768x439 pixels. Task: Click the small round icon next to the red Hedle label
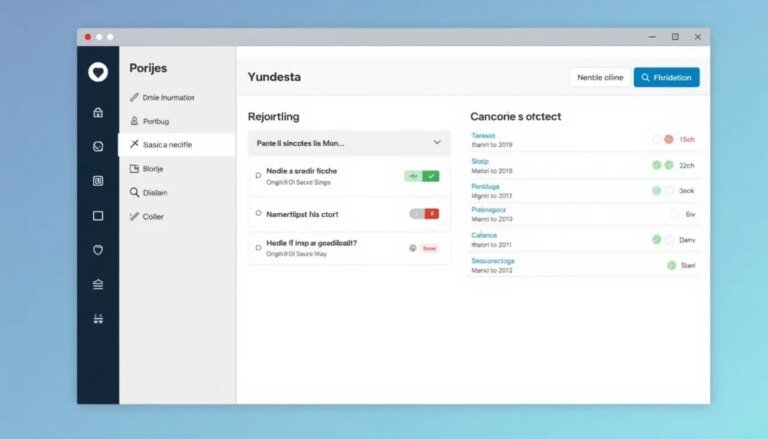coord(413,248)
